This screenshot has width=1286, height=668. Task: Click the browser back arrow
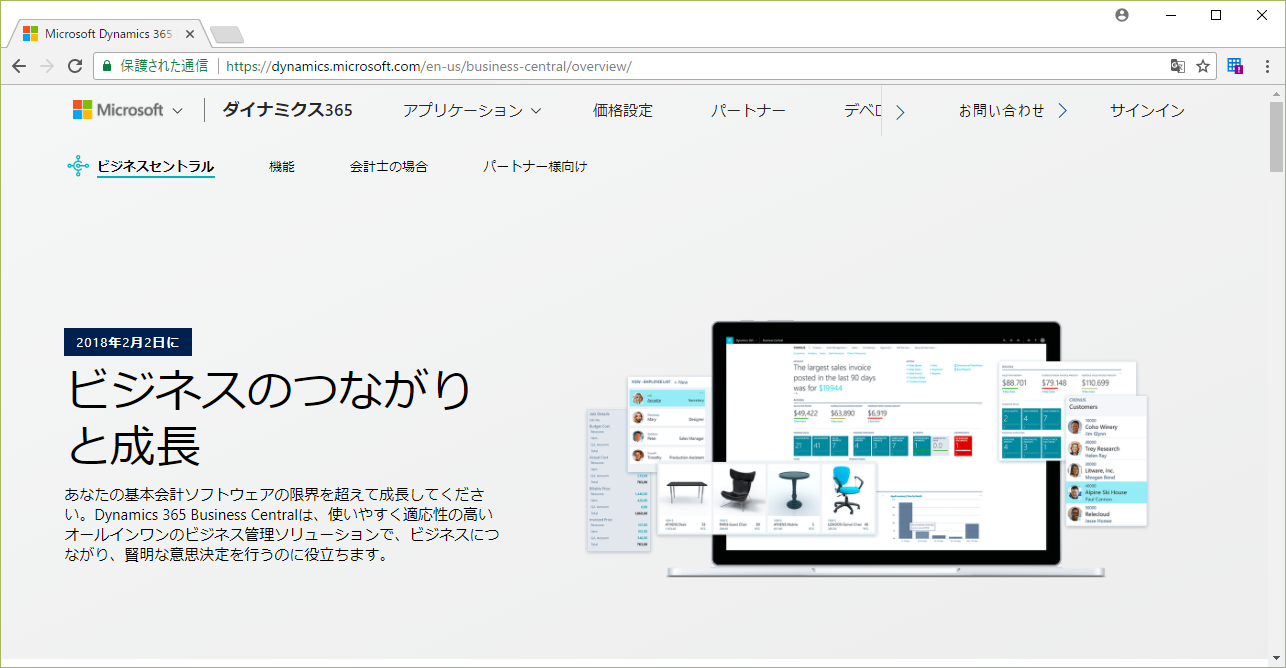19,66
